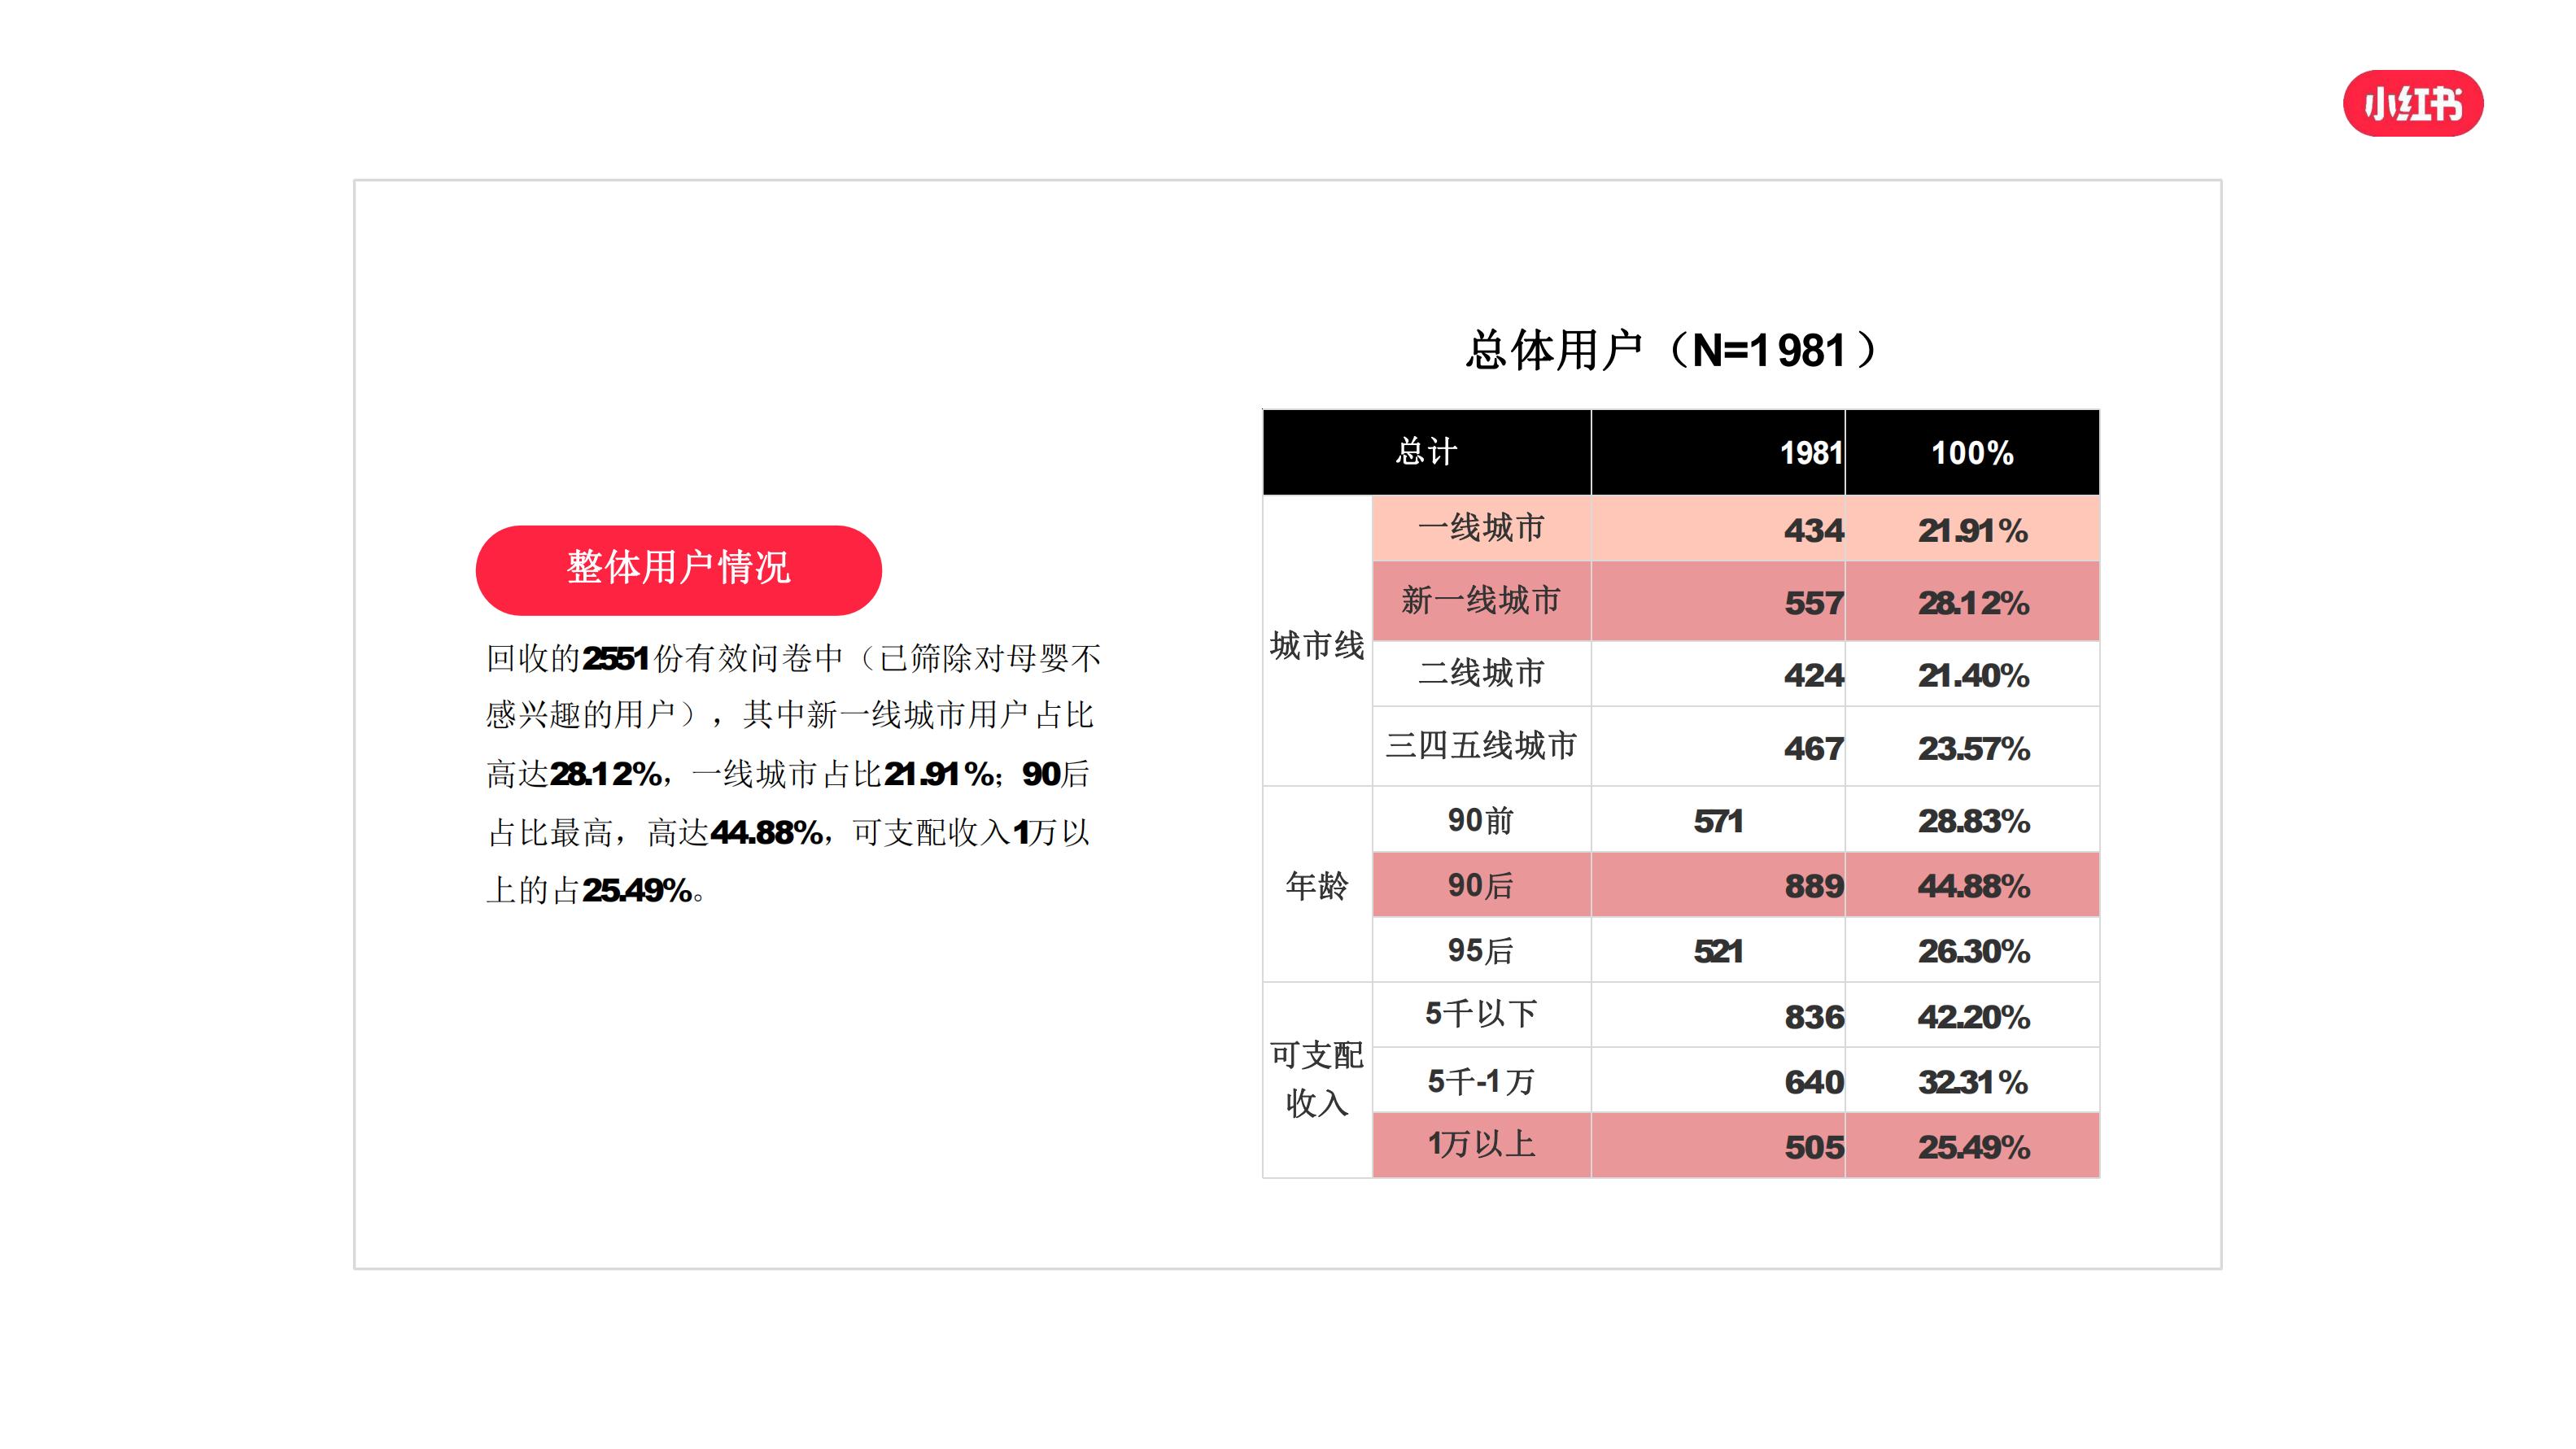Select the 年龄 category cell
Image resolution: width=2576 pixels, height=1449 pixels.
tap(1316, 884)
